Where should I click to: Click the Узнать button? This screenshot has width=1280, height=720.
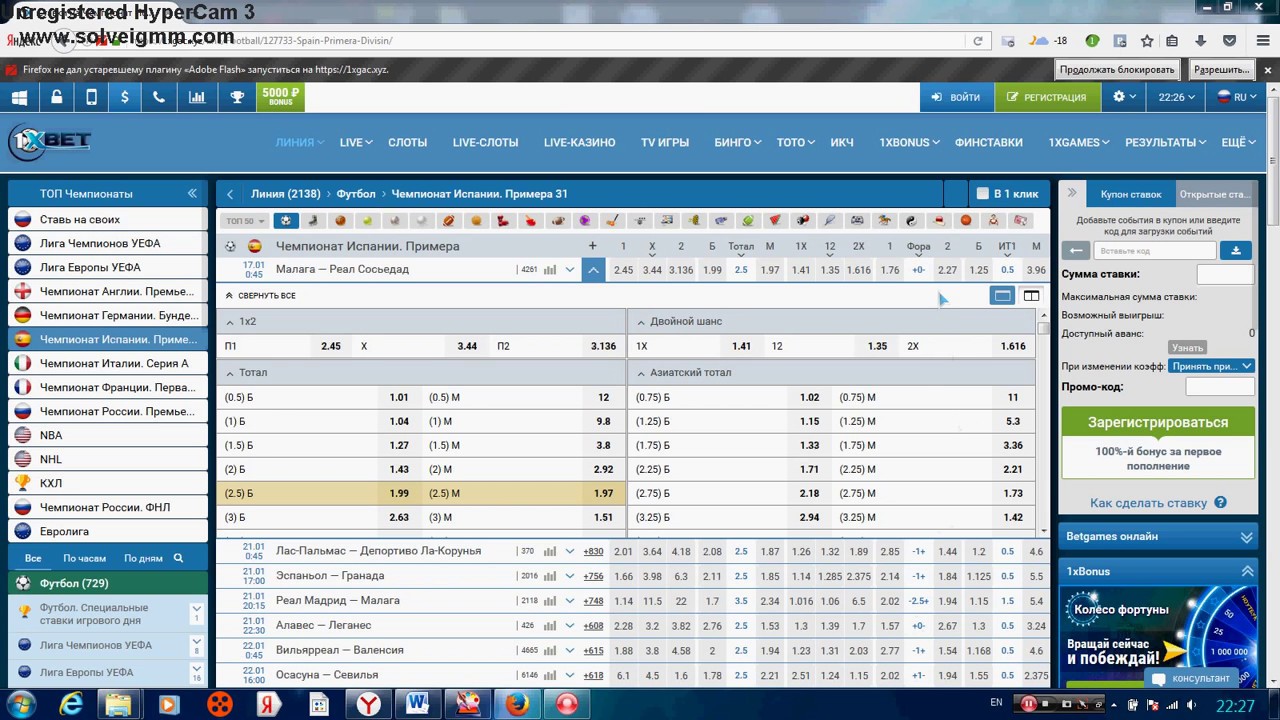[x=1187, y=348]
